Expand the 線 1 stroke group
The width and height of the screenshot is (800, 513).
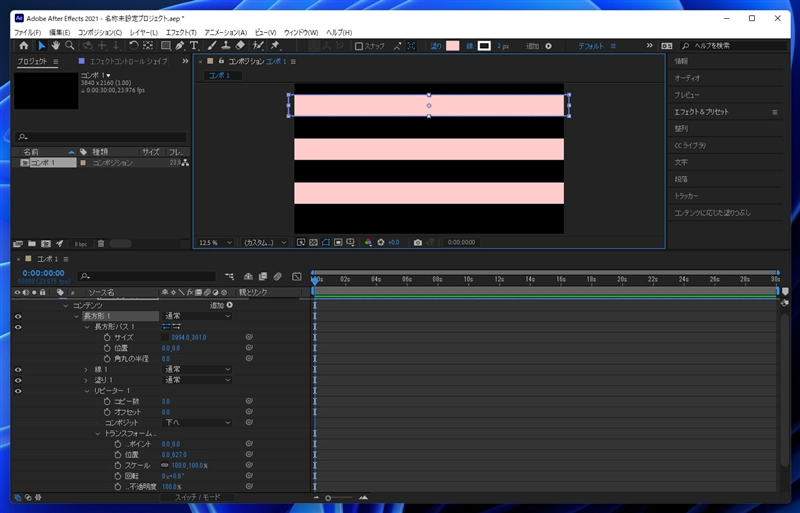click(85, 369)
